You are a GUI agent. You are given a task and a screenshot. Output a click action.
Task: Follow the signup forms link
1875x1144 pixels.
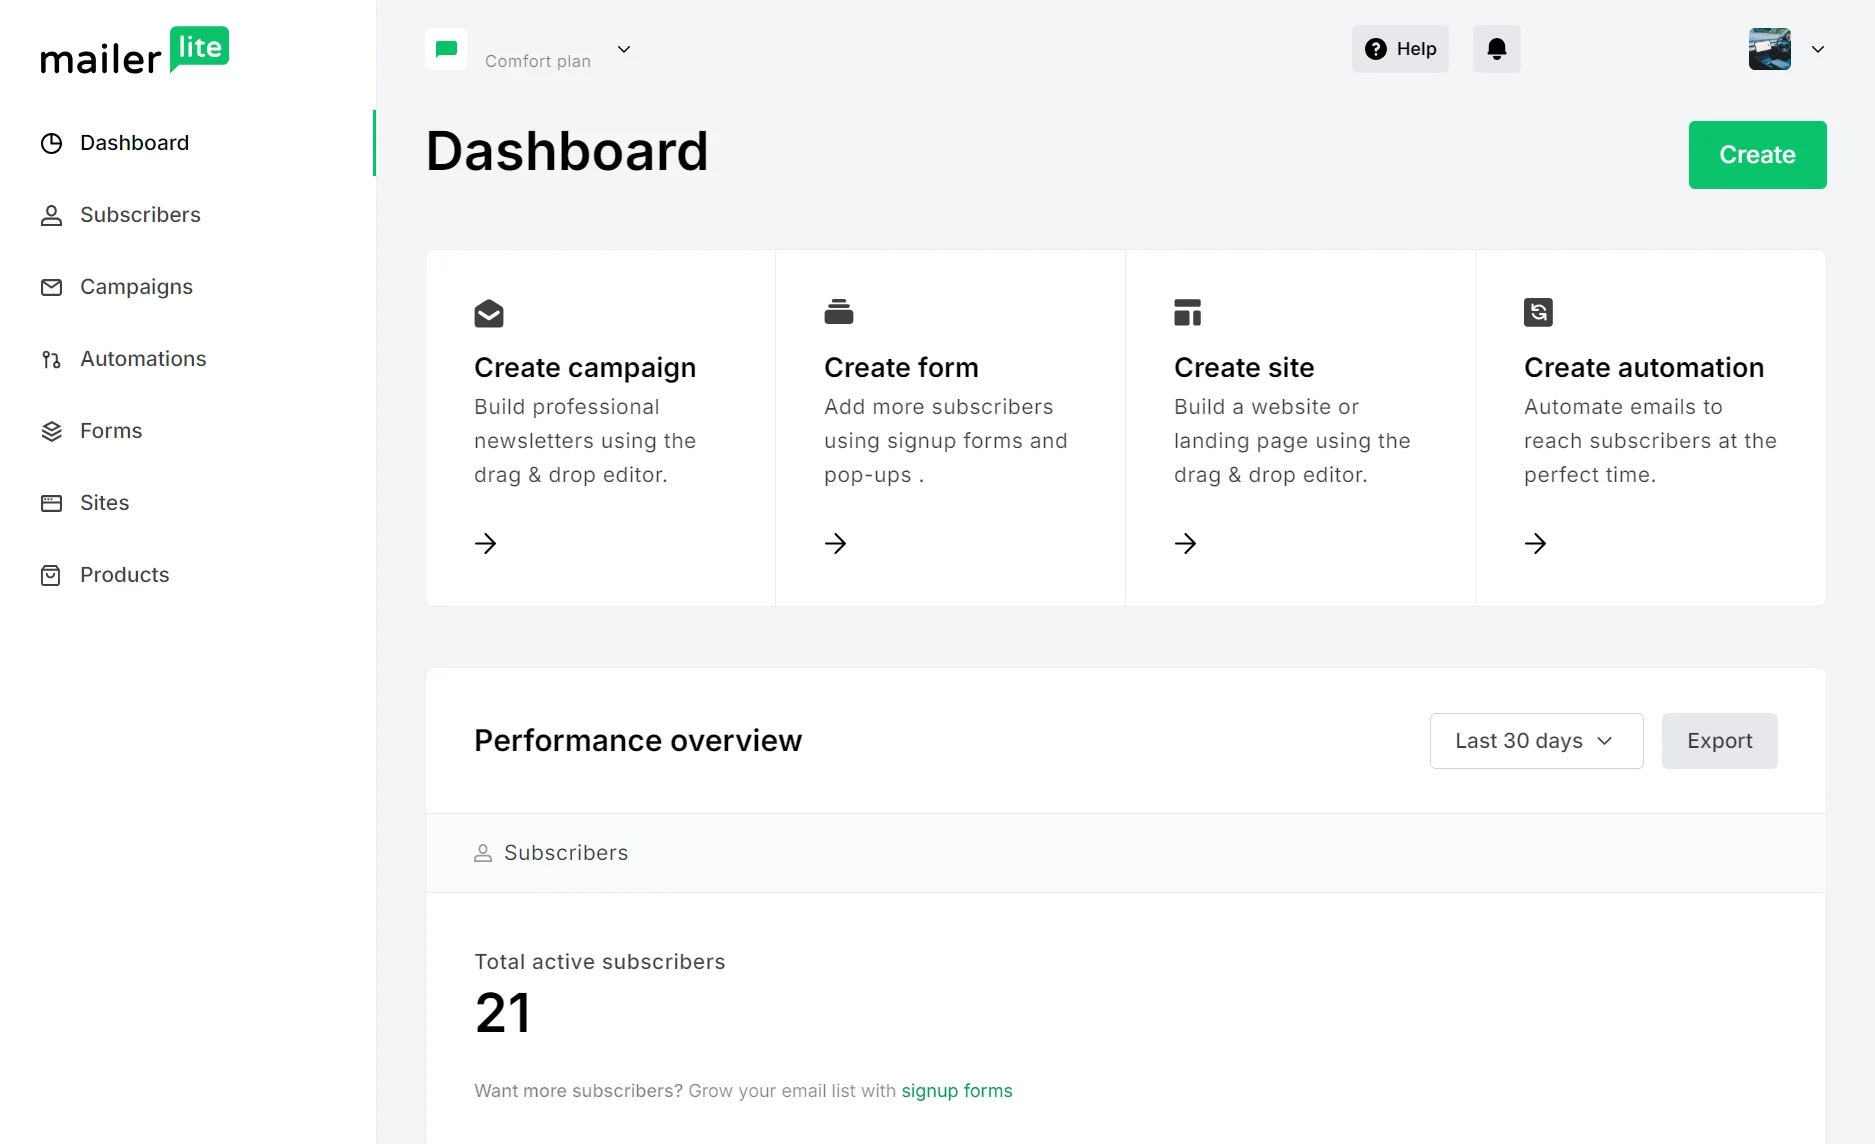(957, 1091)
